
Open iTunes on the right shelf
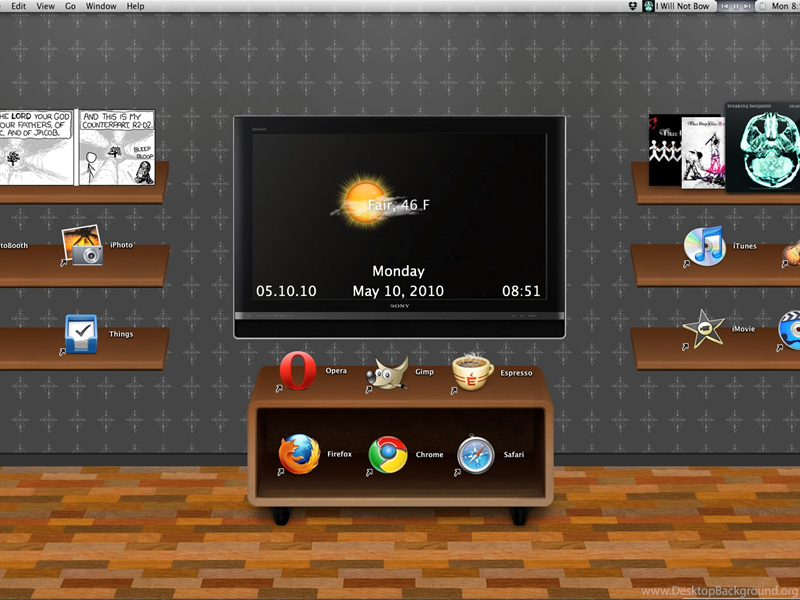coord(704,245)
